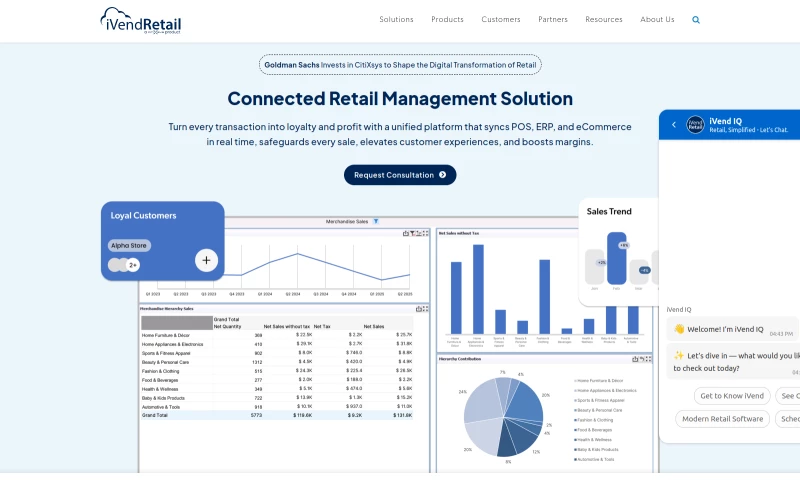Maximize the line chart panel
The image size is (800, 480).
[x=426, y=233]
